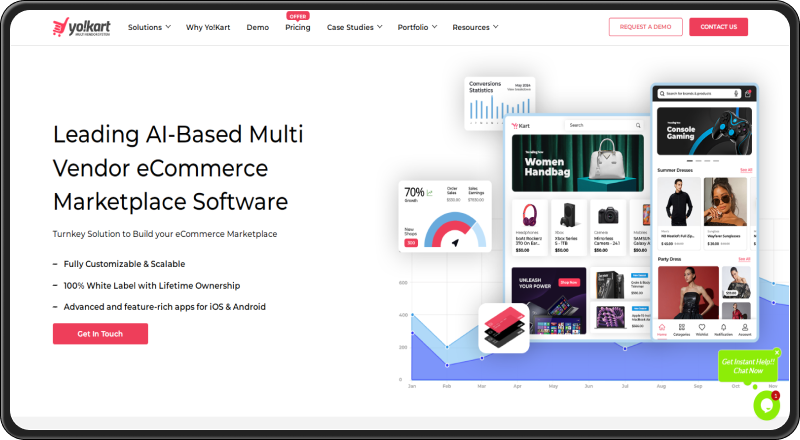
Task: Click the Contact Us button
Action: (718, 27)
